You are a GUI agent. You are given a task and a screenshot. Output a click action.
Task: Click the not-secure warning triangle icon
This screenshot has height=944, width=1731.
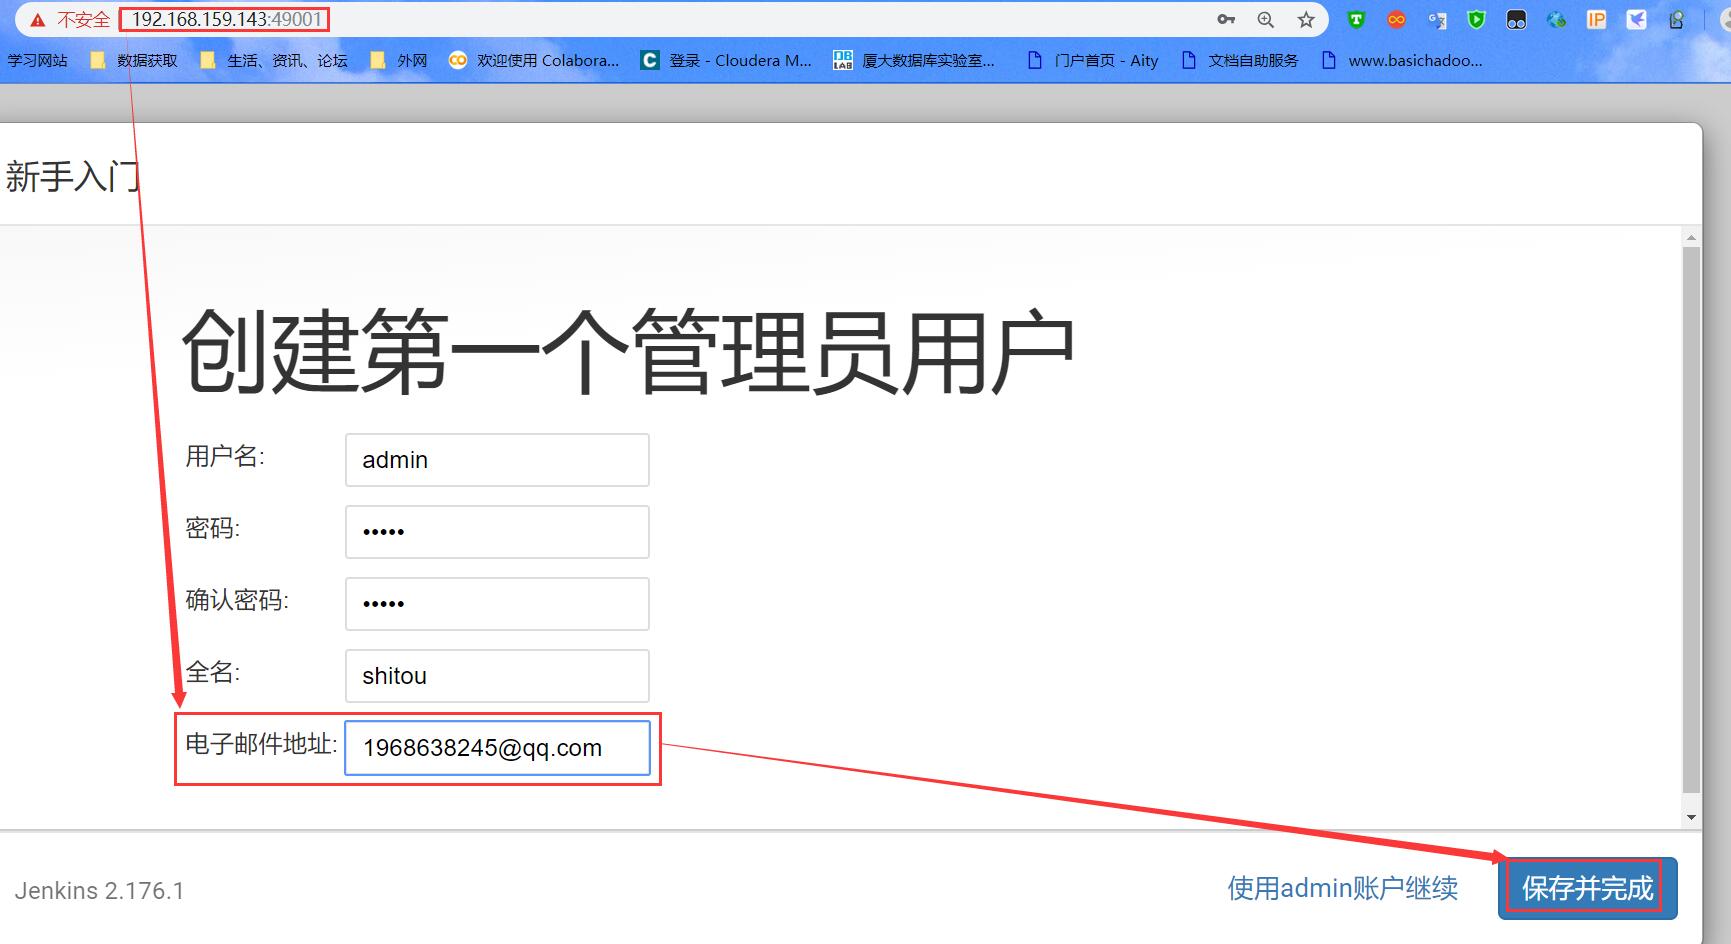37,20
